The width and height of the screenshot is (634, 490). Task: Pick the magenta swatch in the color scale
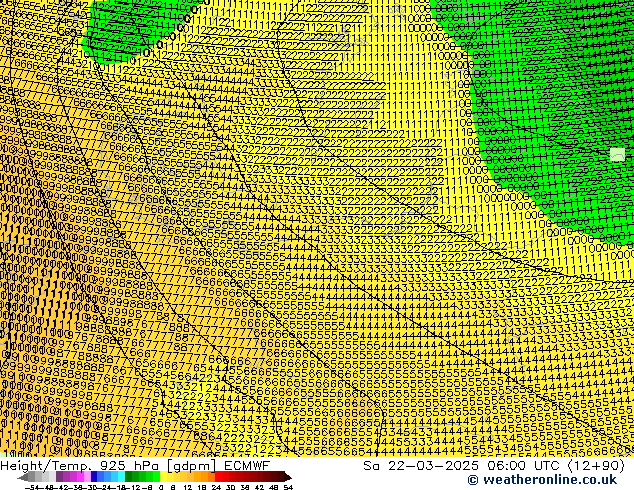(80, 477)
